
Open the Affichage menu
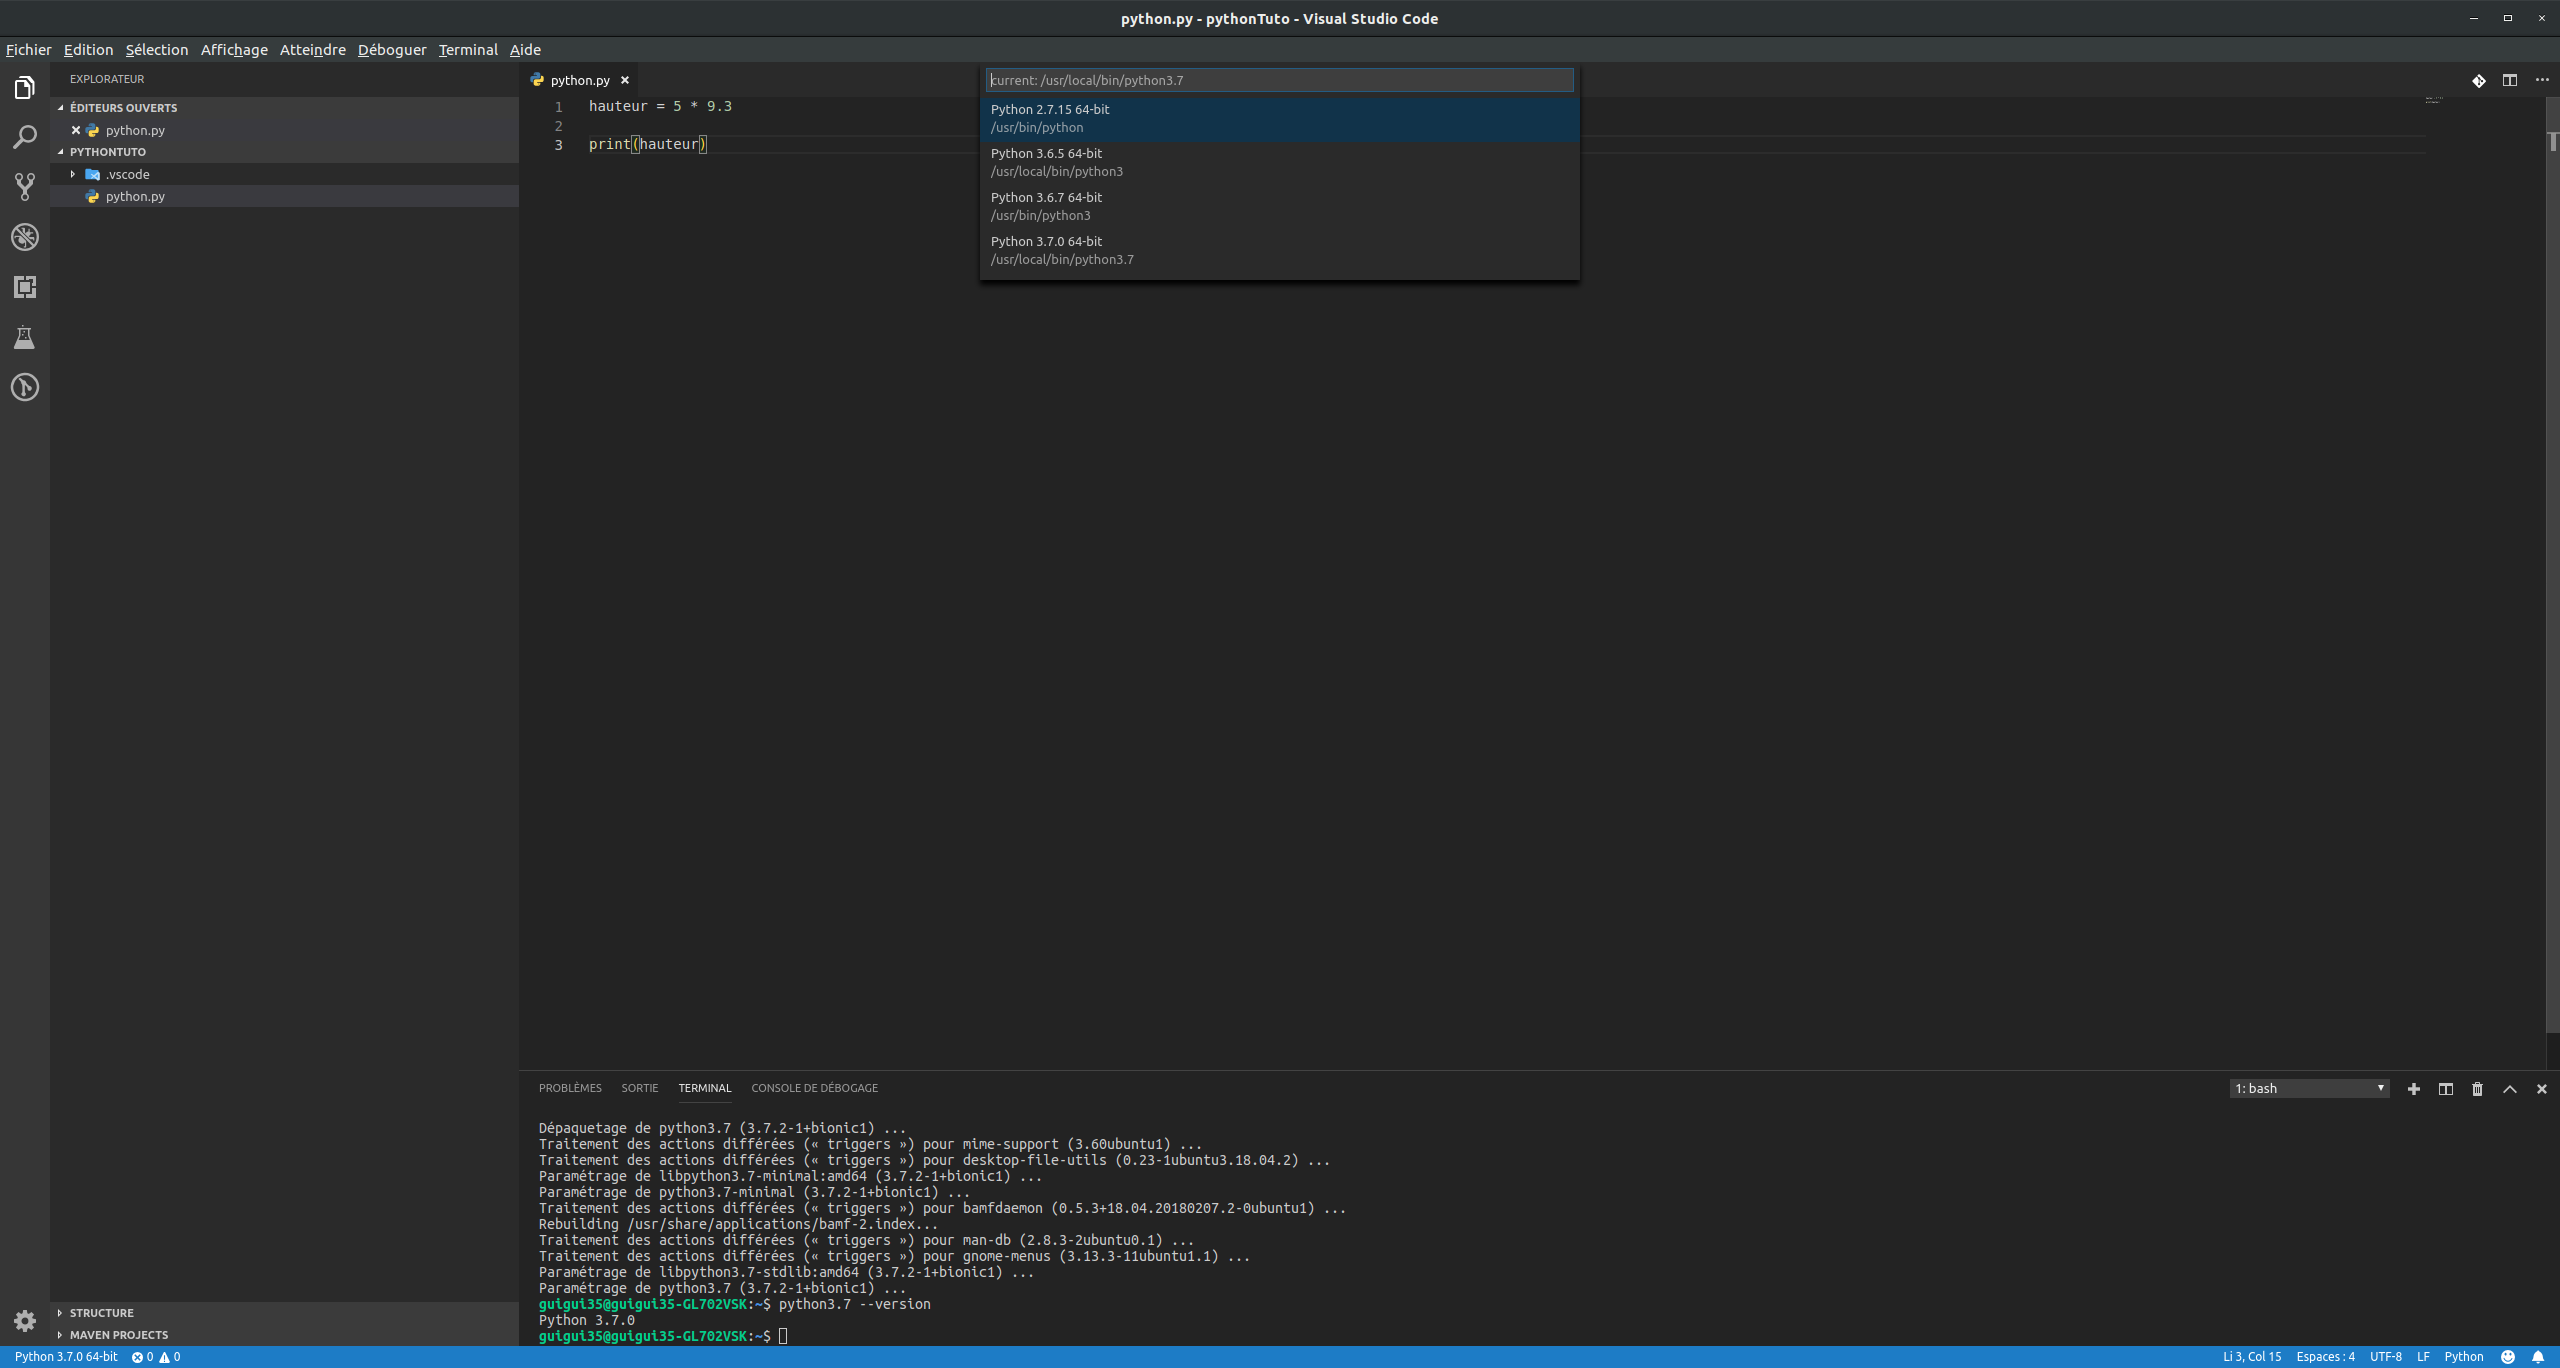(x=234, y=49)
